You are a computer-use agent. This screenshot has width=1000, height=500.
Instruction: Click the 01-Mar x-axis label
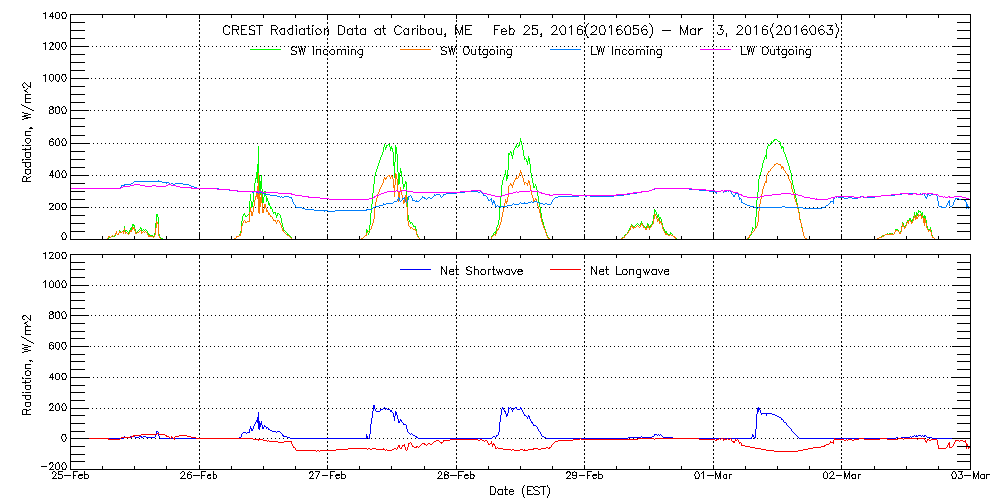[x=714, y=477]
